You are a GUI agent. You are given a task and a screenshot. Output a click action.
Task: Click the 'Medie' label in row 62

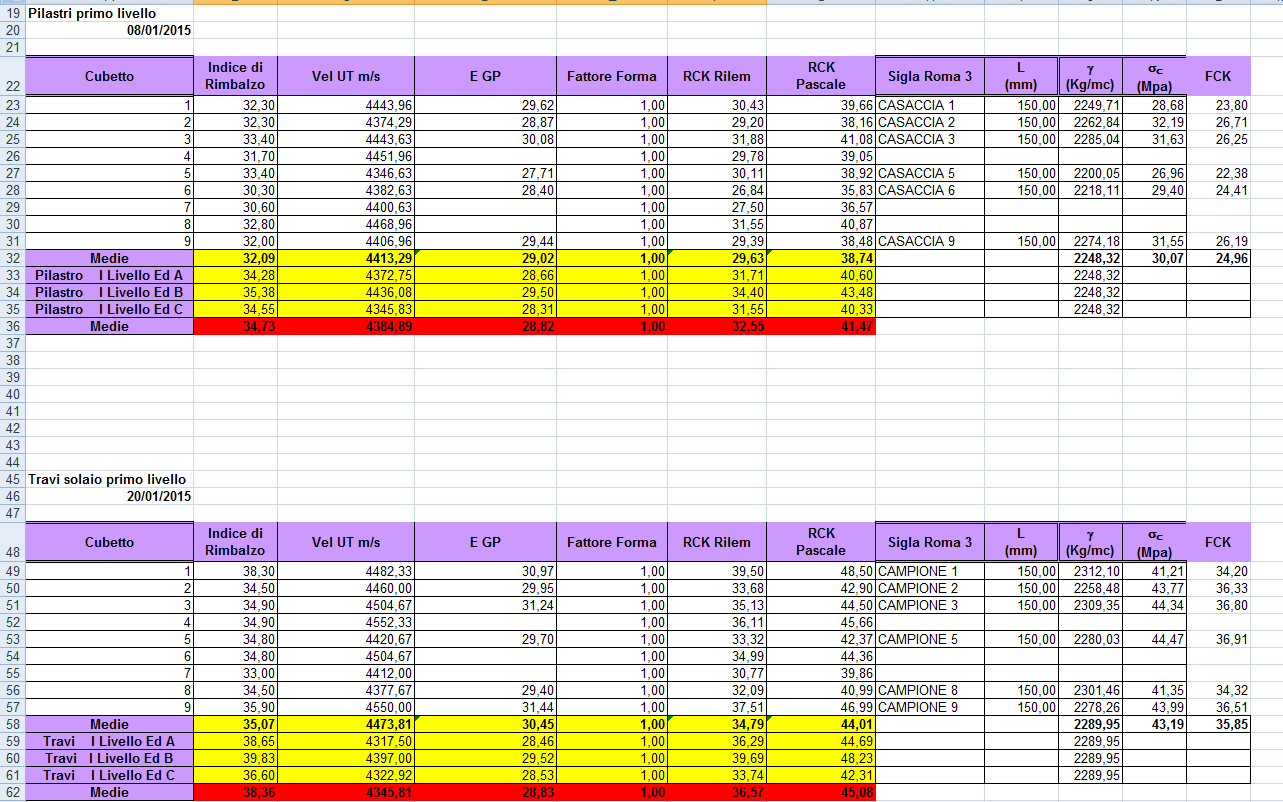pyautogui.click(x=109, y=792)
